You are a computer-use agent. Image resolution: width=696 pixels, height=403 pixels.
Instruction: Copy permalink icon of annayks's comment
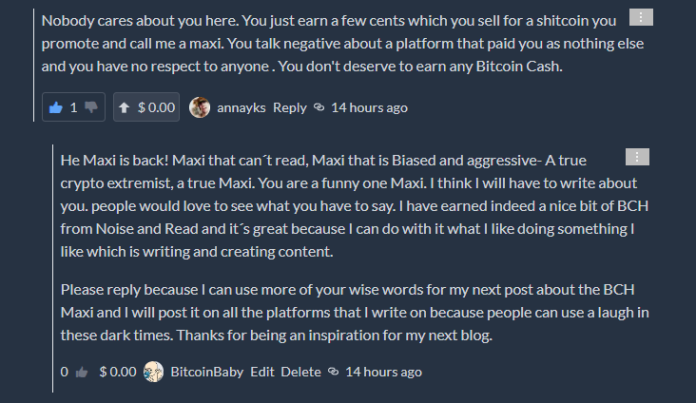click(x=319, y=107)
